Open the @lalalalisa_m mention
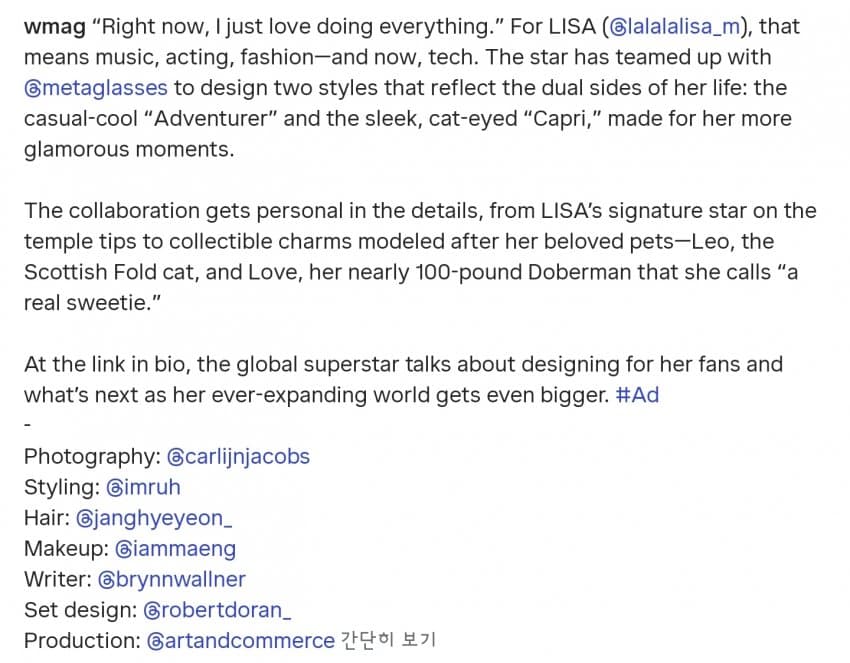This screenshot has width=850, height=663. [675, 27]
